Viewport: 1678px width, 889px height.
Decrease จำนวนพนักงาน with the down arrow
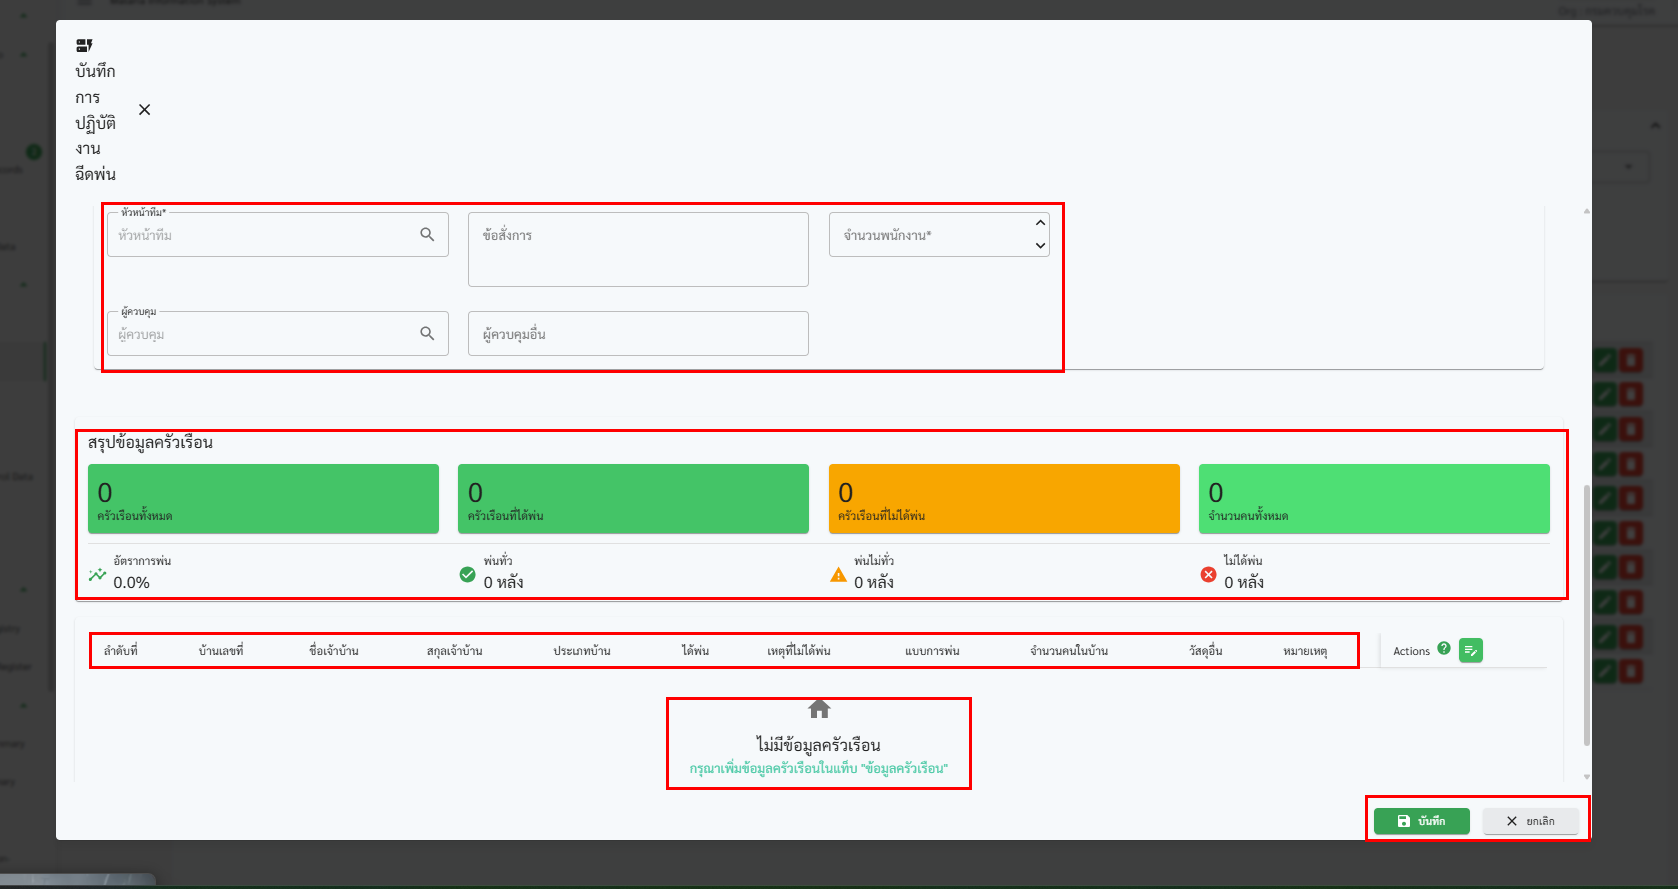(1040, 246)
